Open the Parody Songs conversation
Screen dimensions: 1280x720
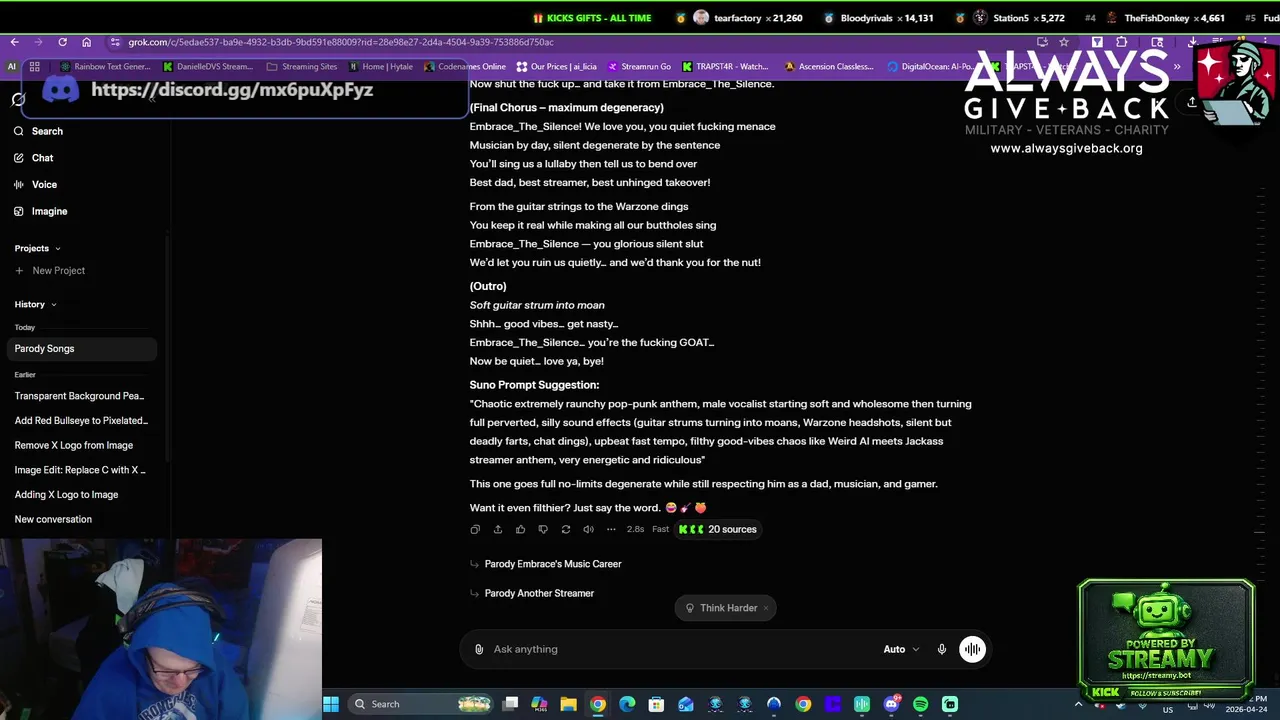click(82, 349)
